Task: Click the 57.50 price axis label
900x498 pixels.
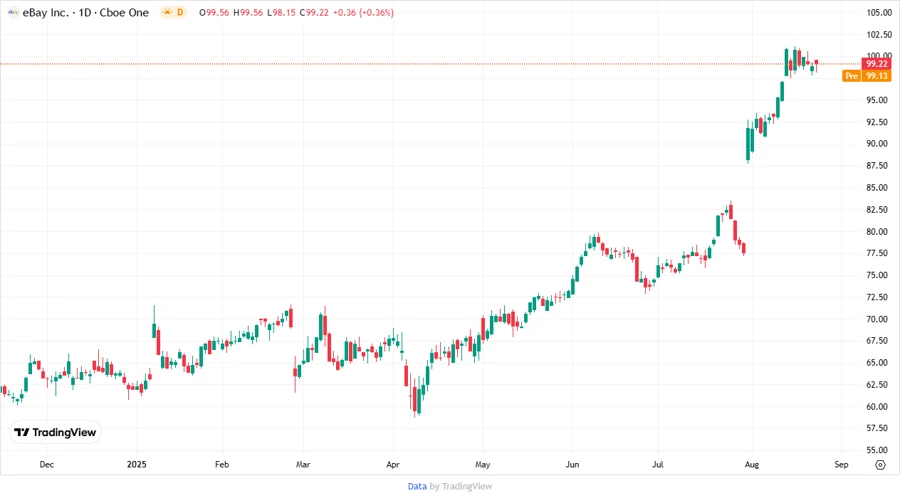Action: click(x=877, y=428)
